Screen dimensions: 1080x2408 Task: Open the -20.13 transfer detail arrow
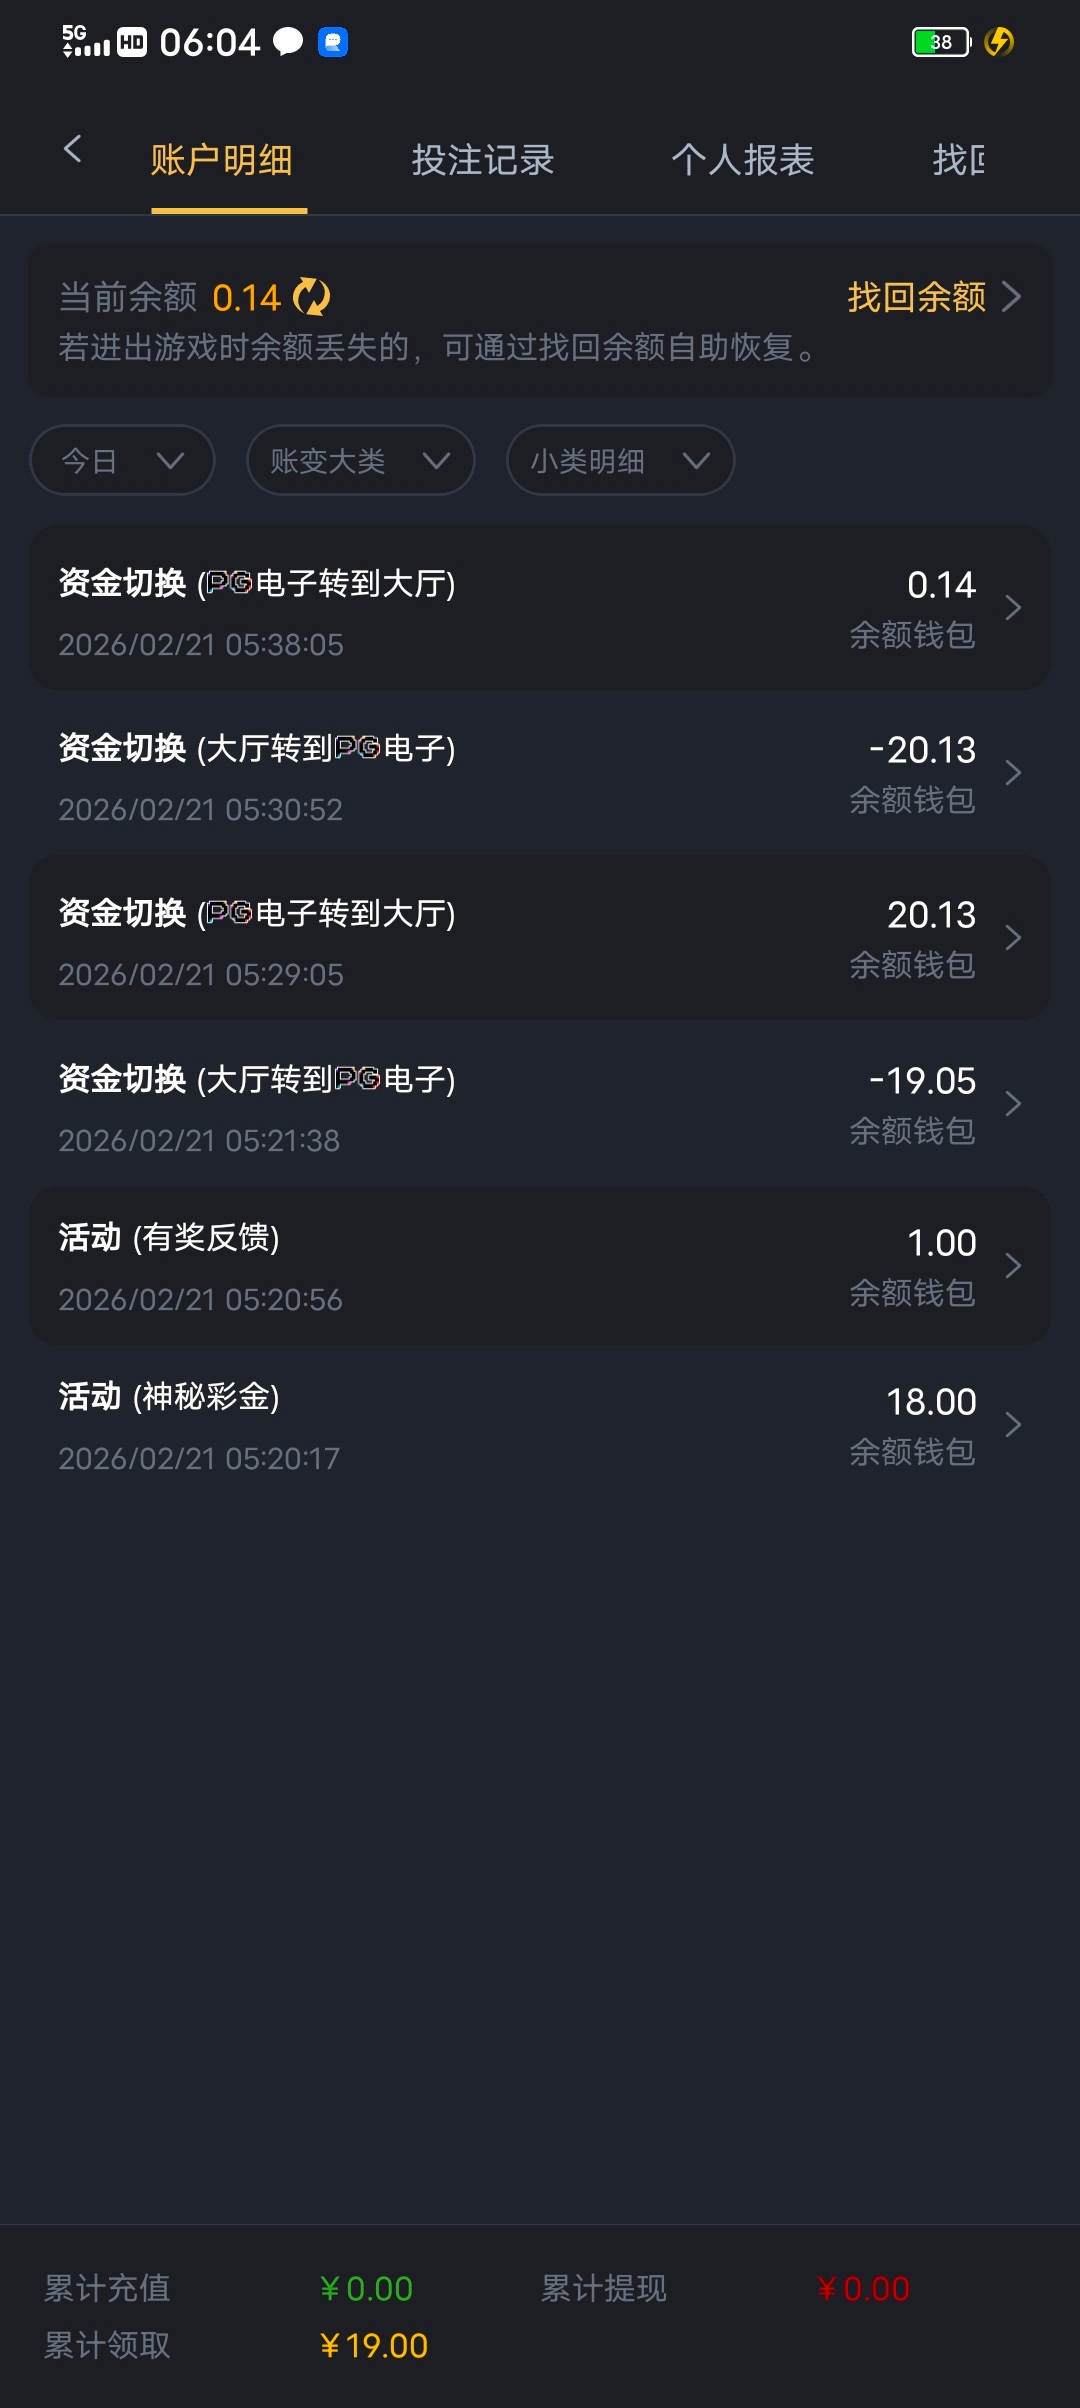click(x=1013, y=773)
